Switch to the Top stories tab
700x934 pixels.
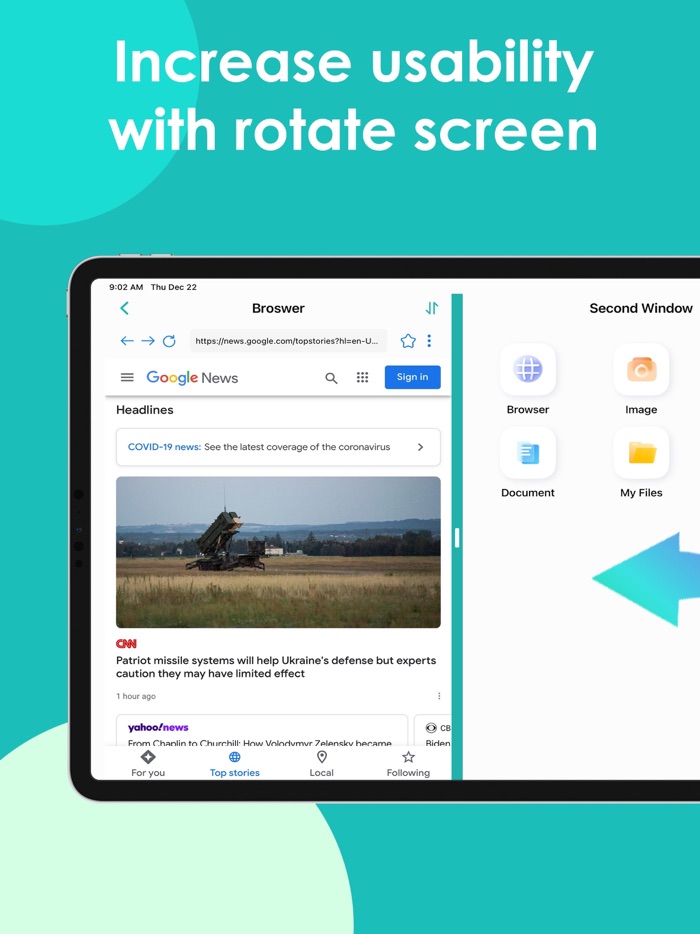click(235, 764)
